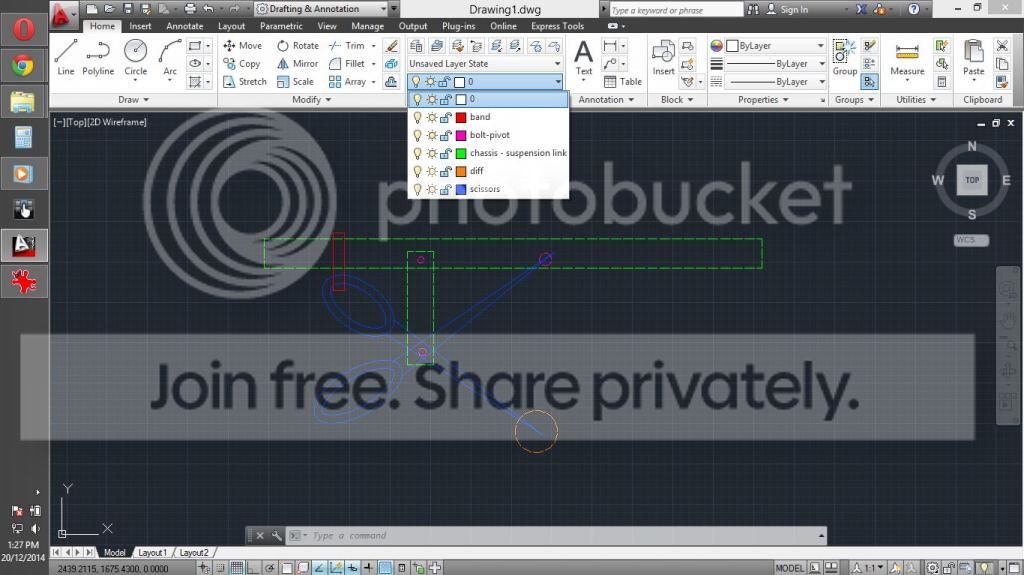Viewport: 1024px width, 575px height.
Task: Switch to the Annotate ribbon tab
Action: coord(184,26)
